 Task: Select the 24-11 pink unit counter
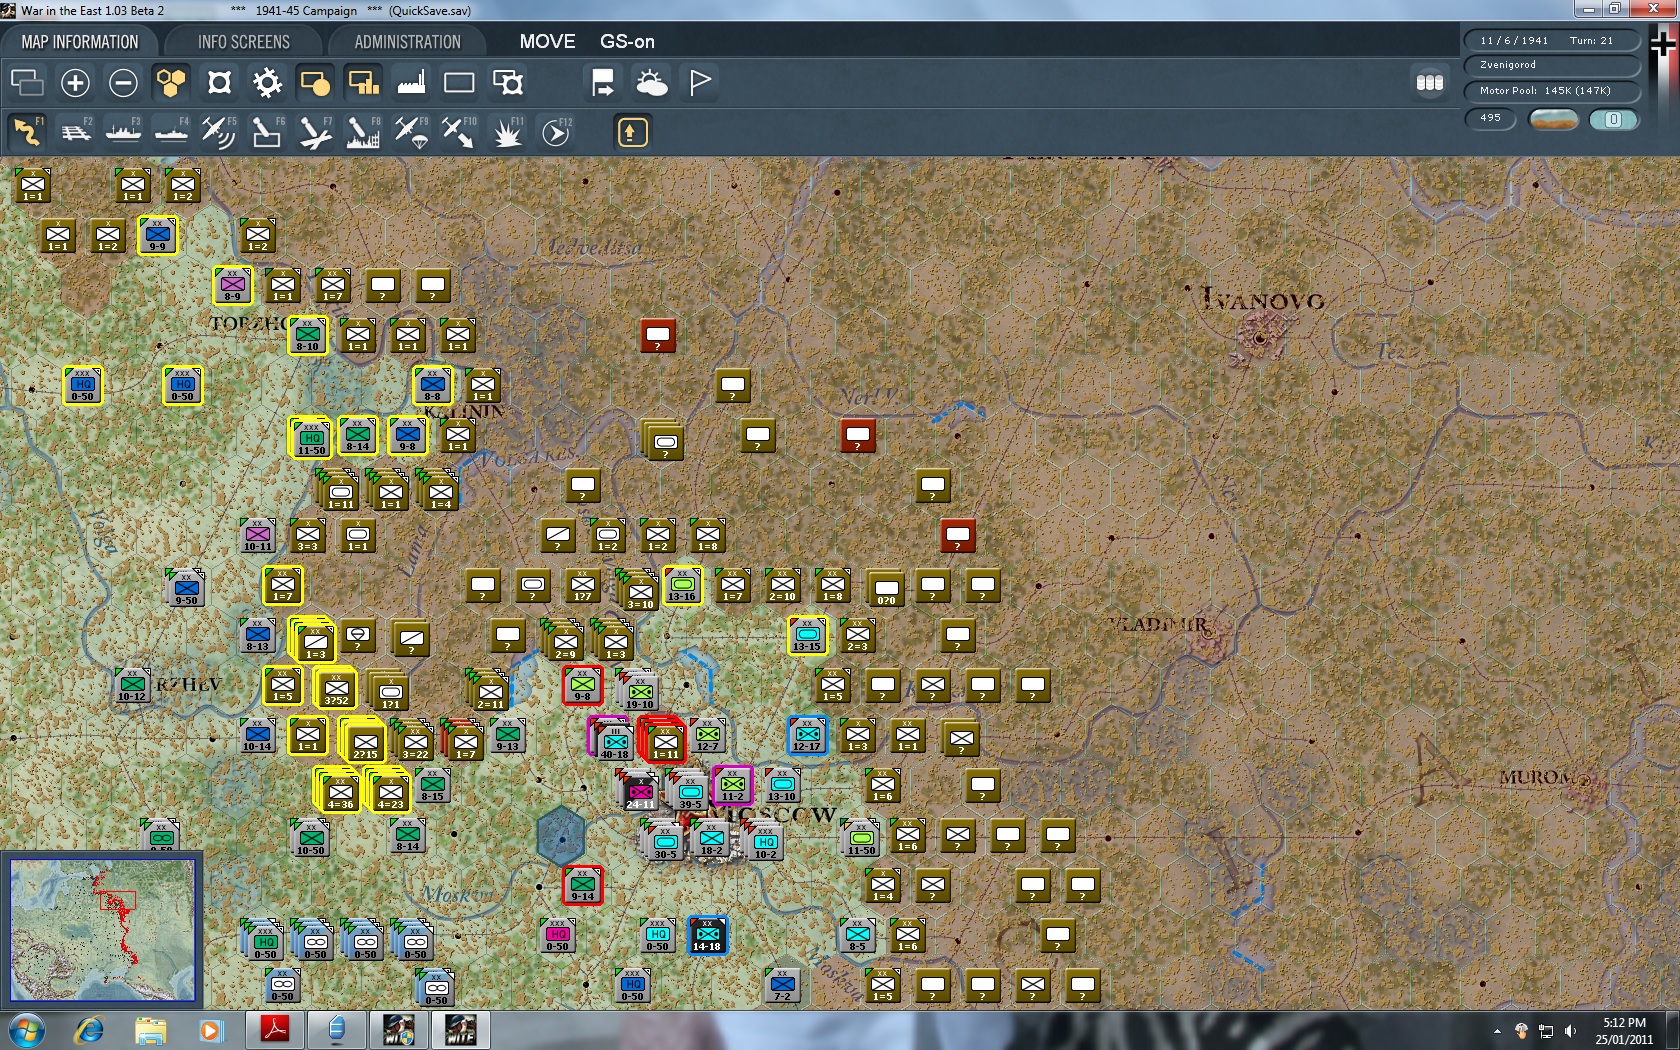(x=640, y=791)
